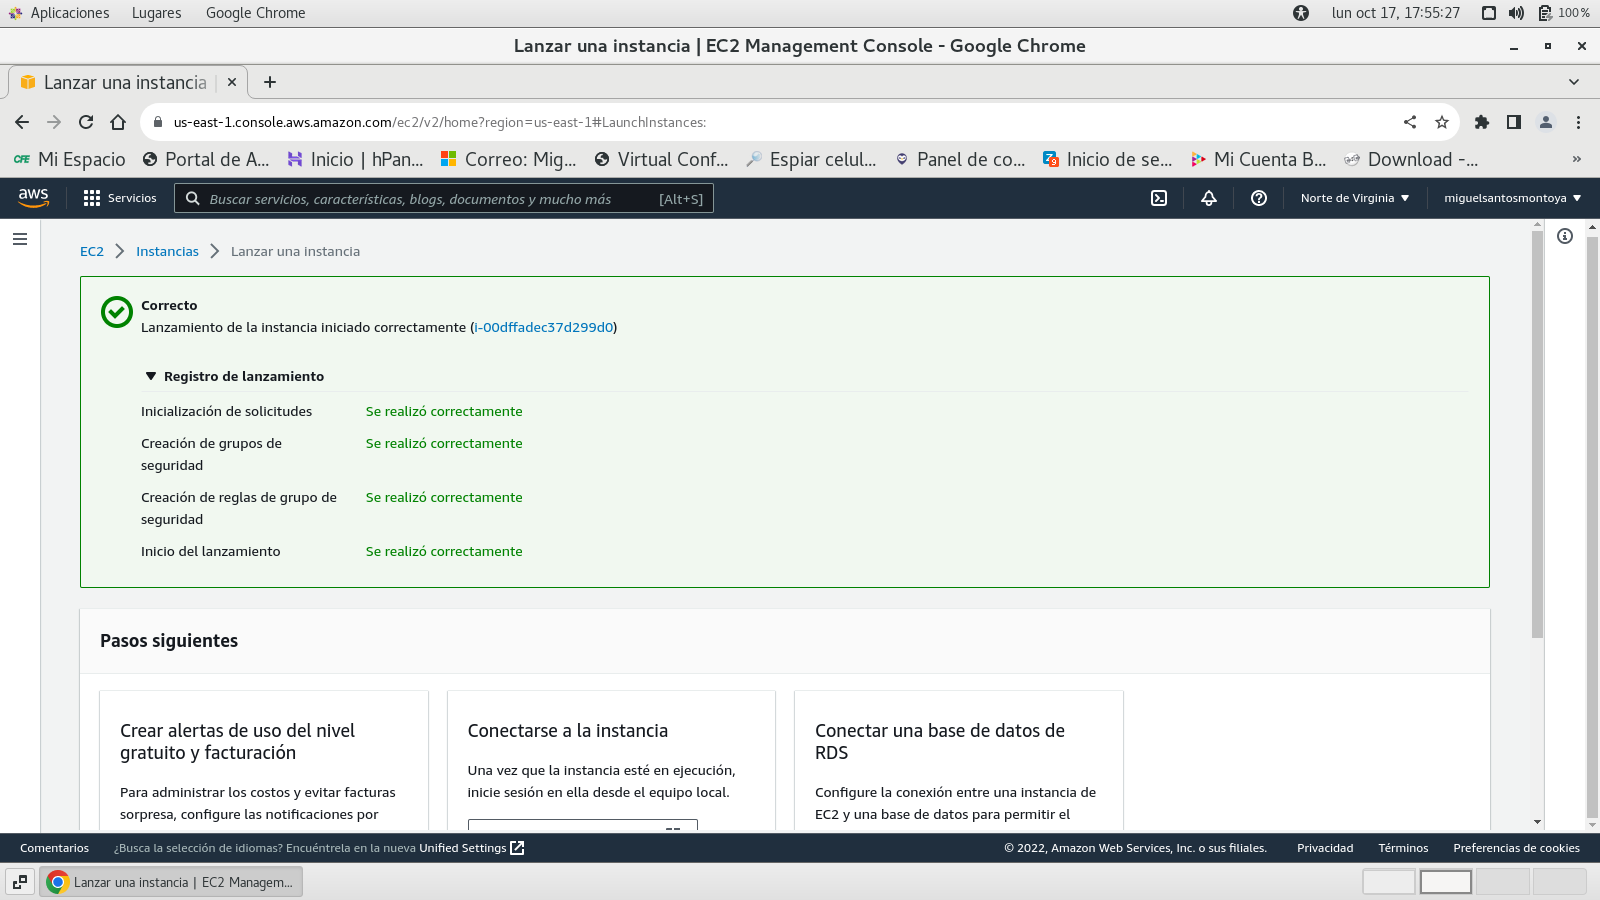This screenshot has height=900, width=1600.
Task: Open the Norte de Virginia region dropdown
Action: 1355,198
